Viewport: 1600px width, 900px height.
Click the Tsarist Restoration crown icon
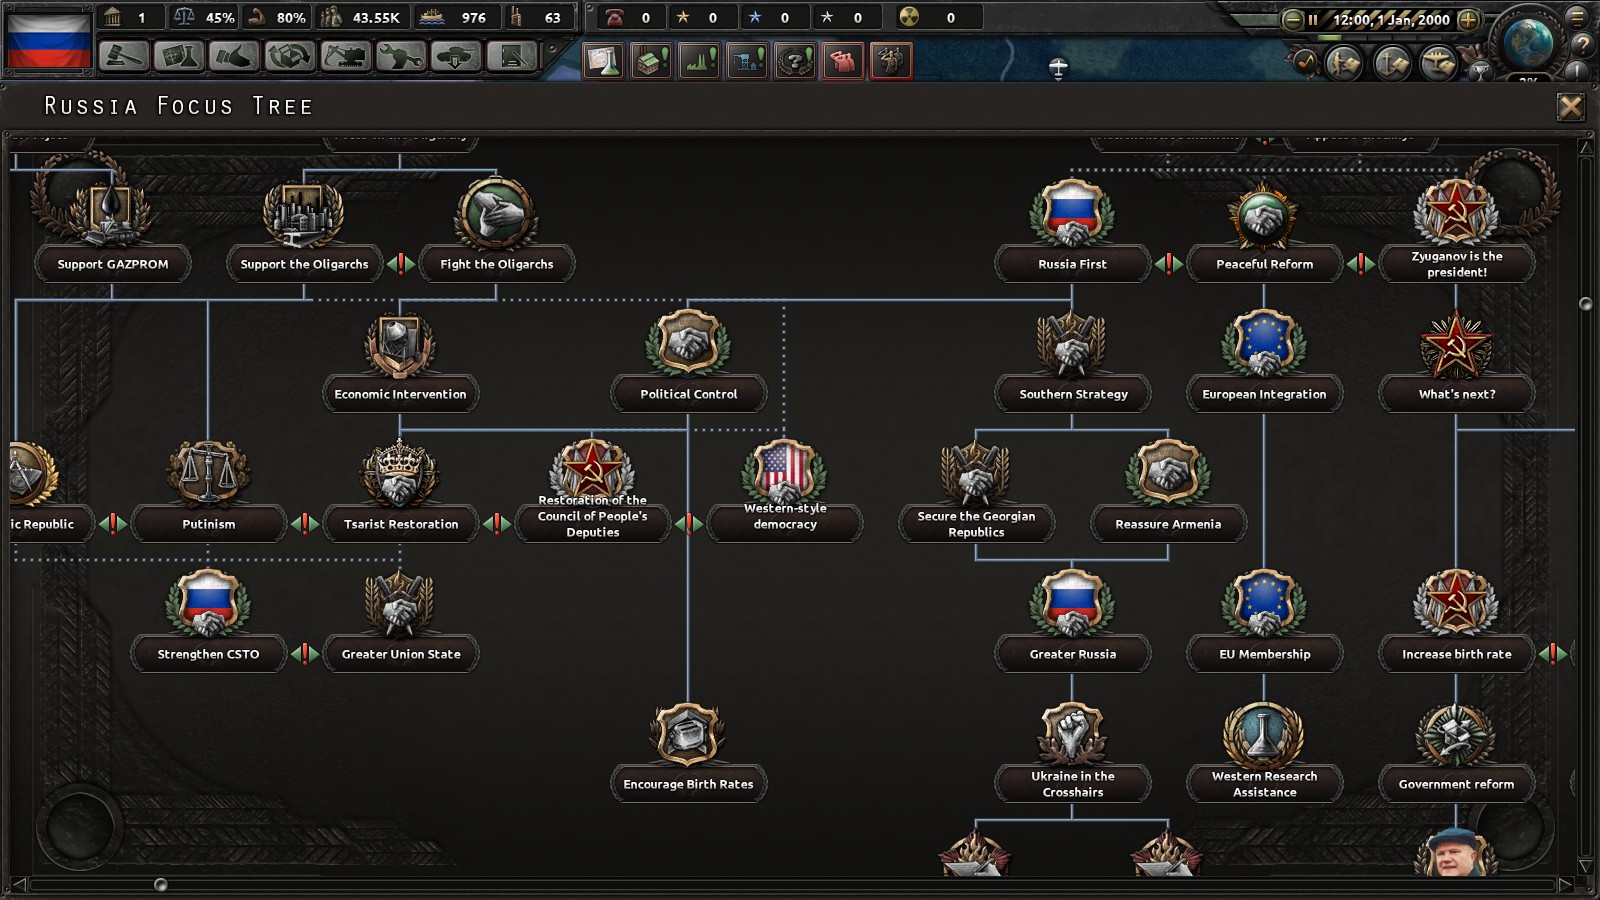pos(400,474)
